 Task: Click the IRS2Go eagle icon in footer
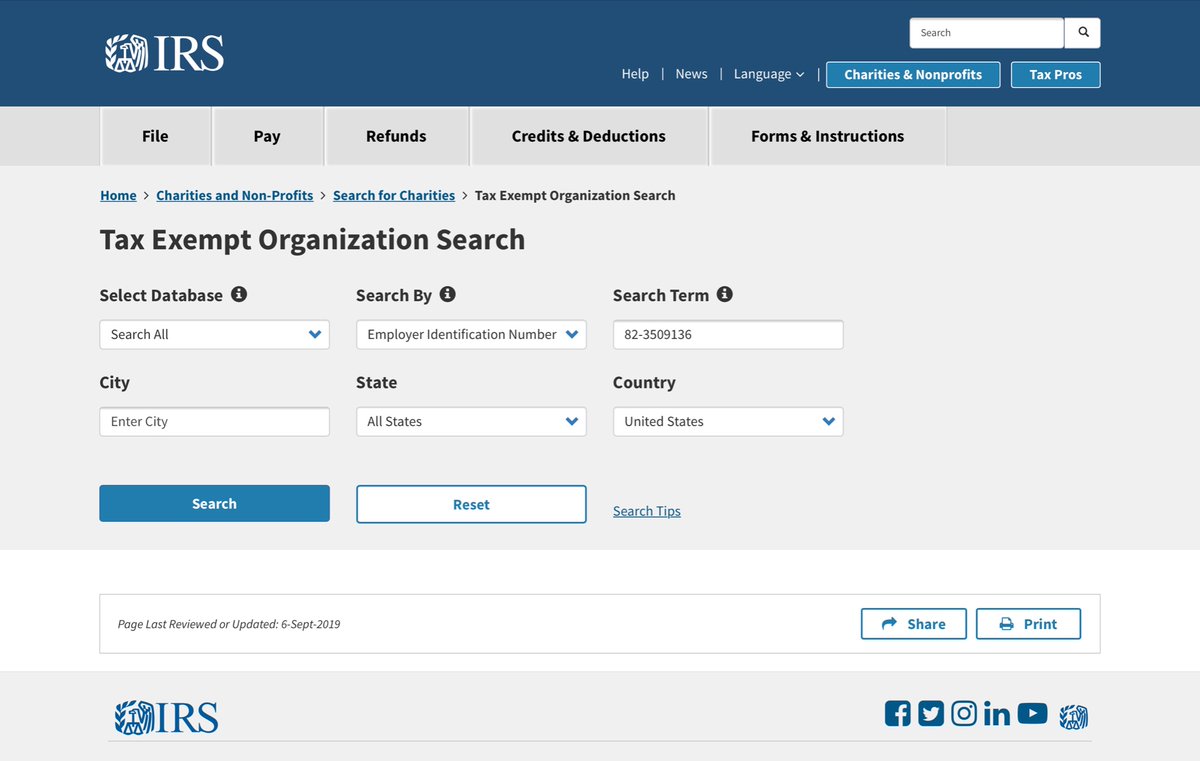coord(1073,716)
